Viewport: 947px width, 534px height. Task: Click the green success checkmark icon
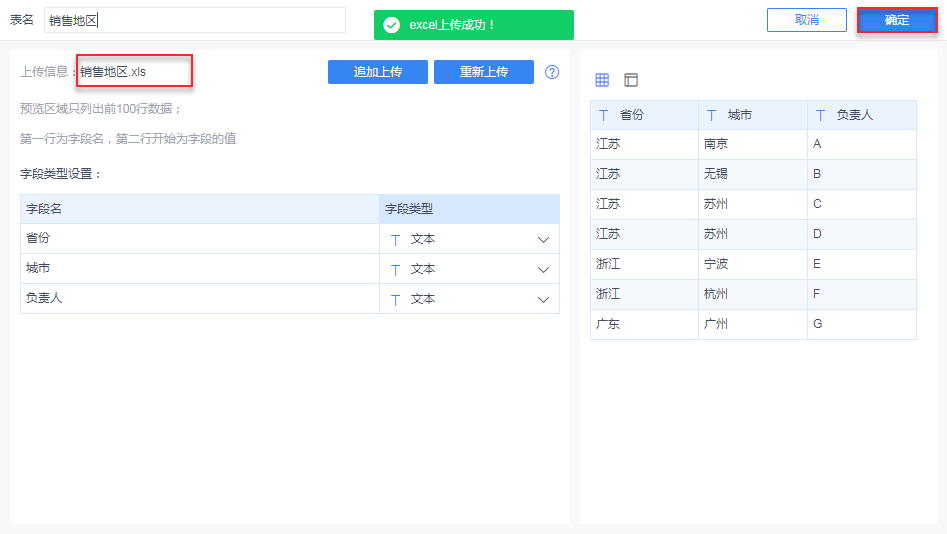coord(391,25)
